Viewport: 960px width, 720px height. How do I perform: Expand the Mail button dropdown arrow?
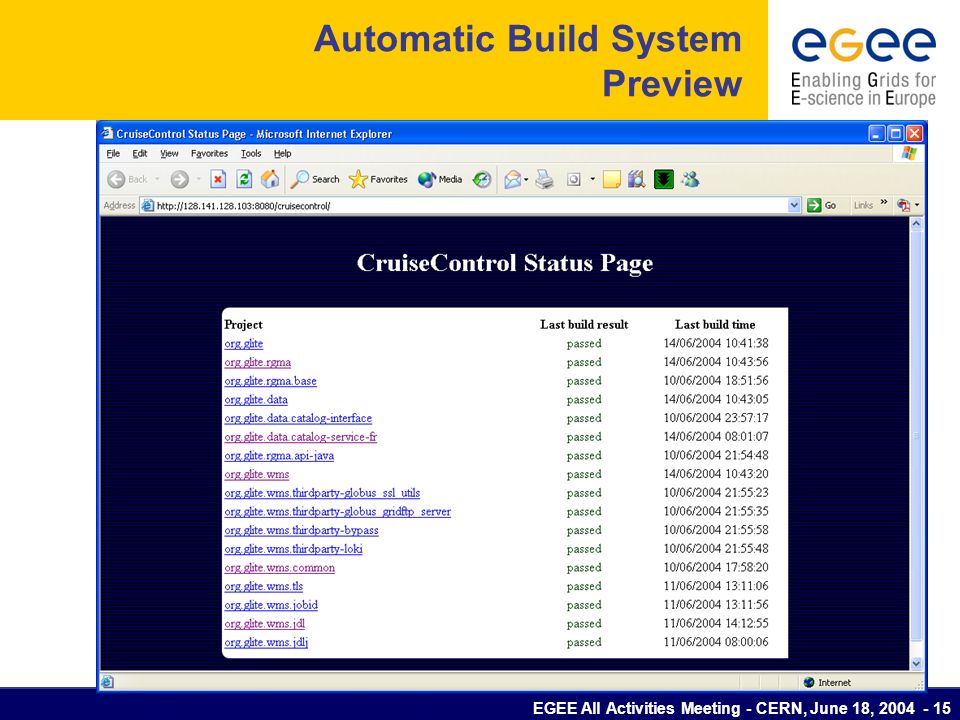(x=526, y=179)
